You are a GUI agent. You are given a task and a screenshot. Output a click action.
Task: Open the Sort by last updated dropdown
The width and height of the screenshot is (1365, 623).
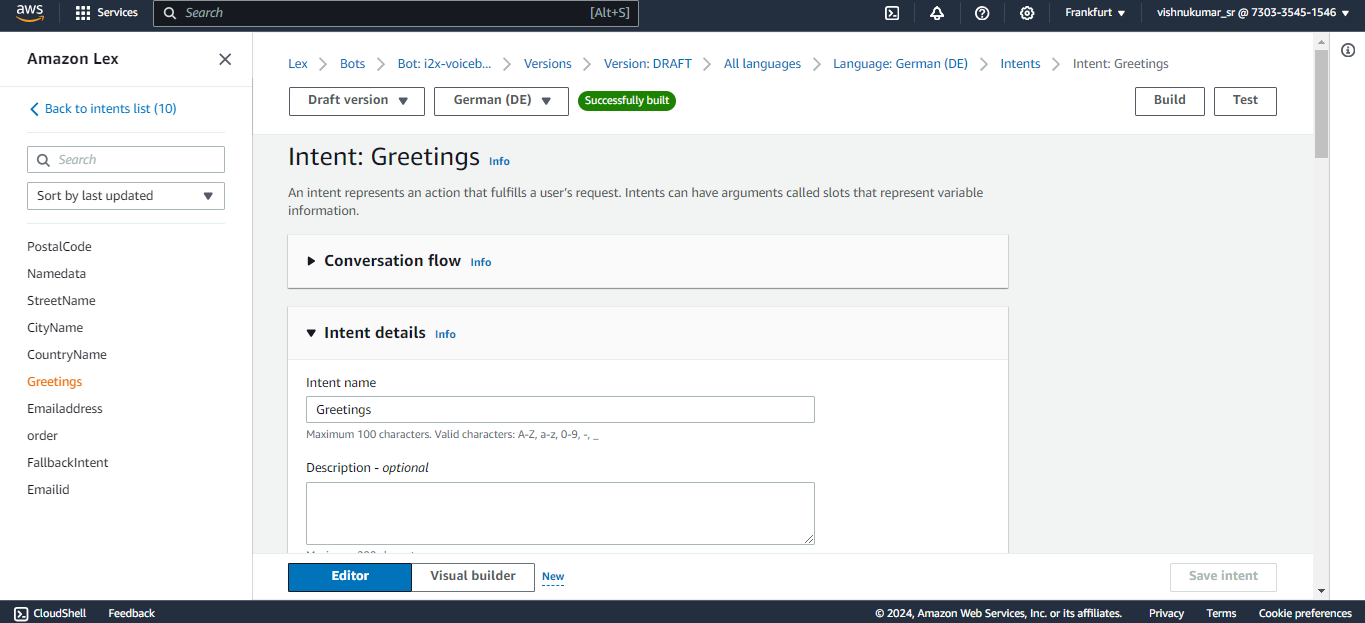pyautogui.click(x=126, y=196)
